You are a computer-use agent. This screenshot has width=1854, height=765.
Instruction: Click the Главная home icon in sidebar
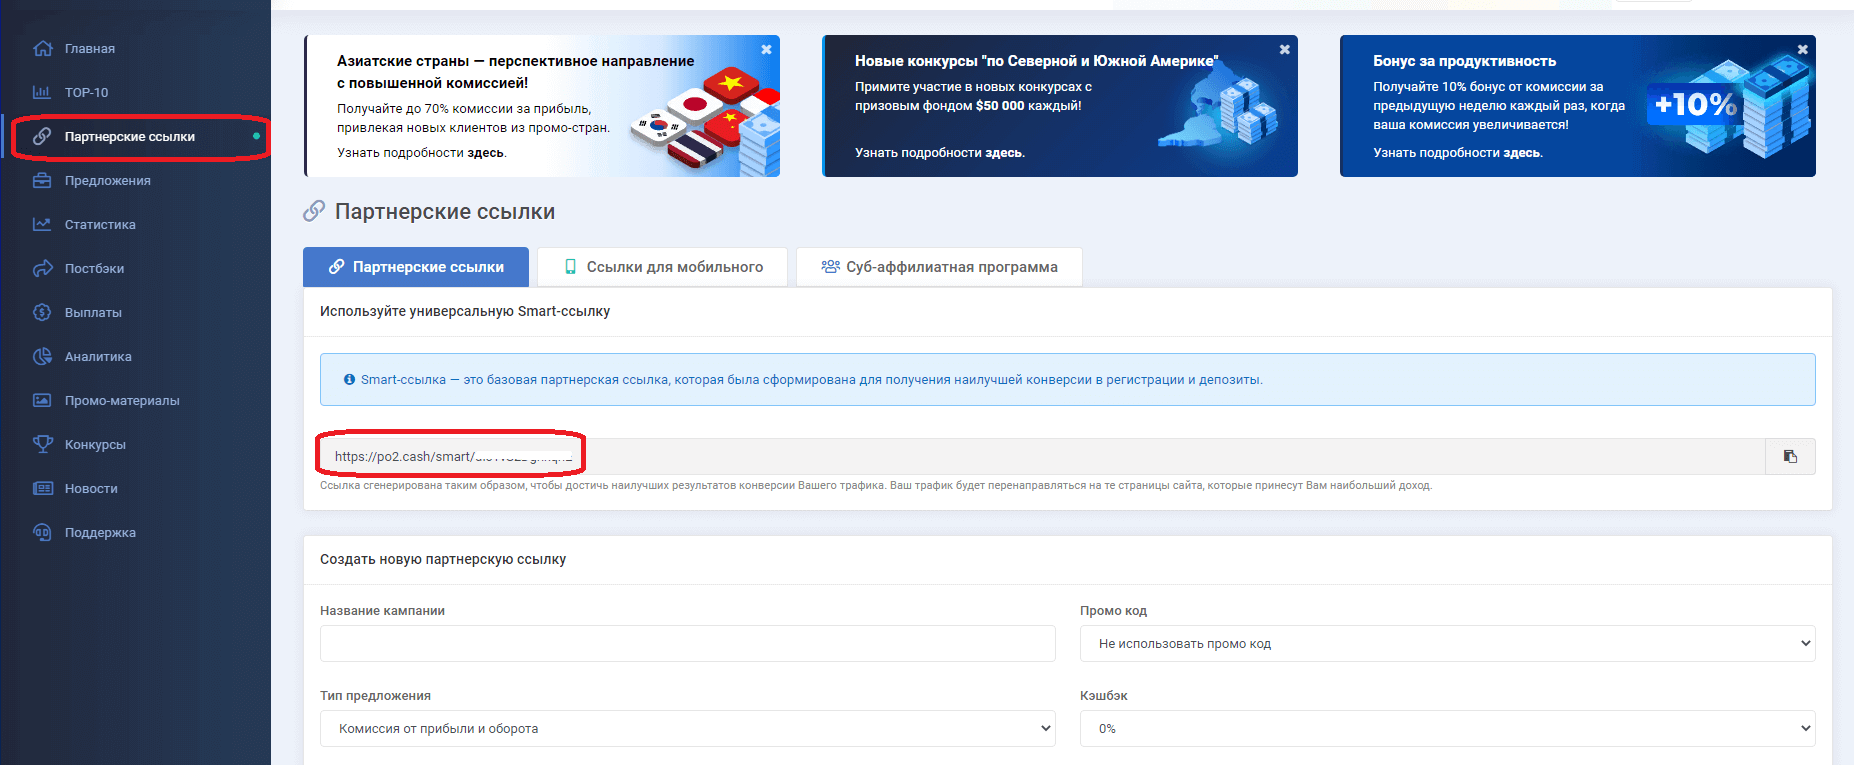click(42, 48)
